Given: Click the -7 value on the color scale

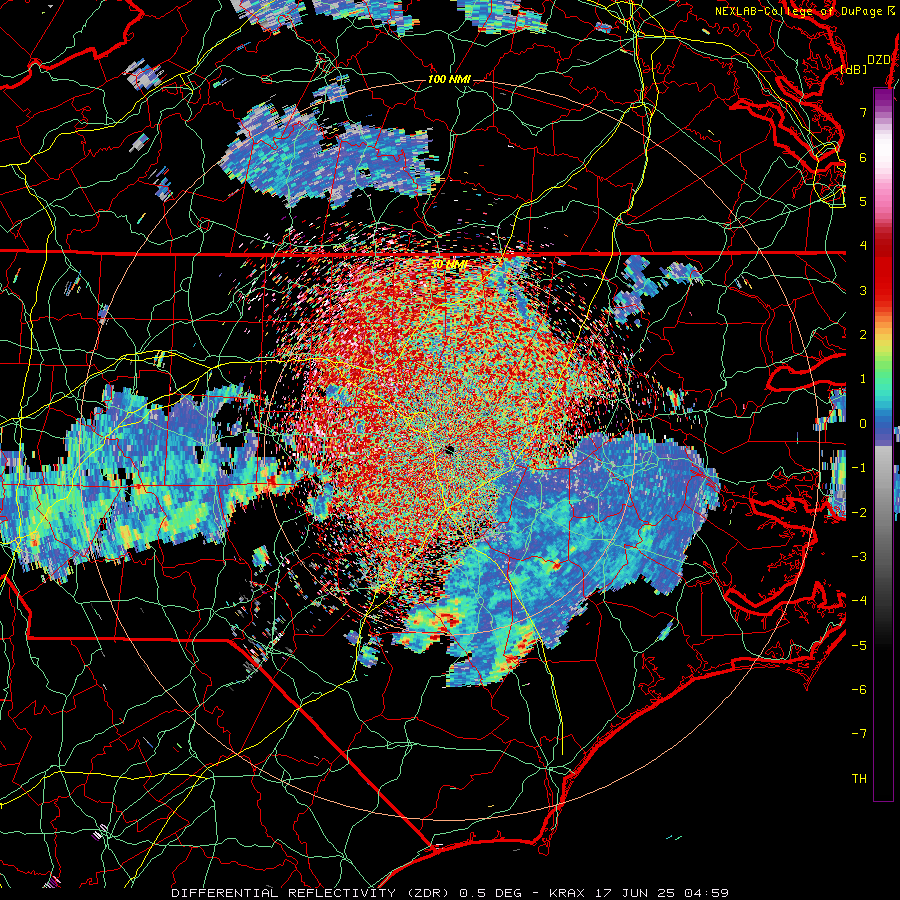Looking at the screenshot, I should click(859, 734).
